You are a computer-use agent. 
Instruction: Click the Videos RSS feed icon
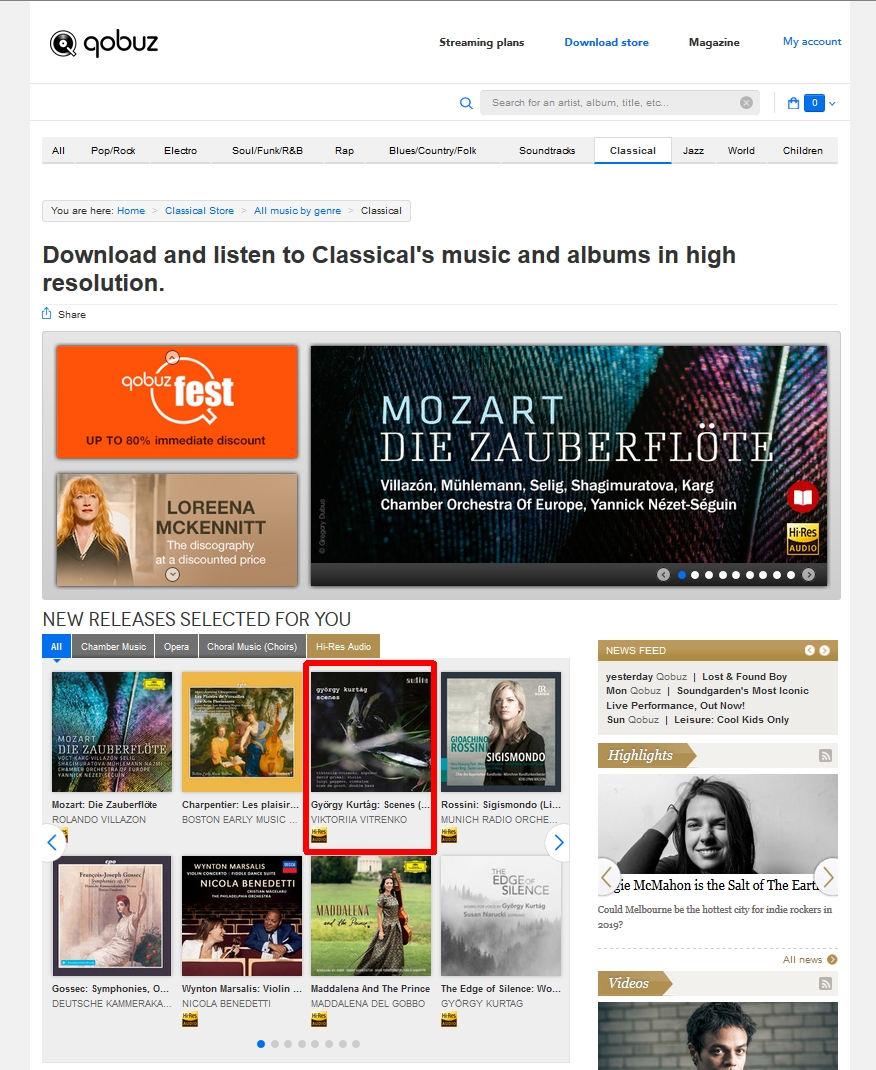826,983
